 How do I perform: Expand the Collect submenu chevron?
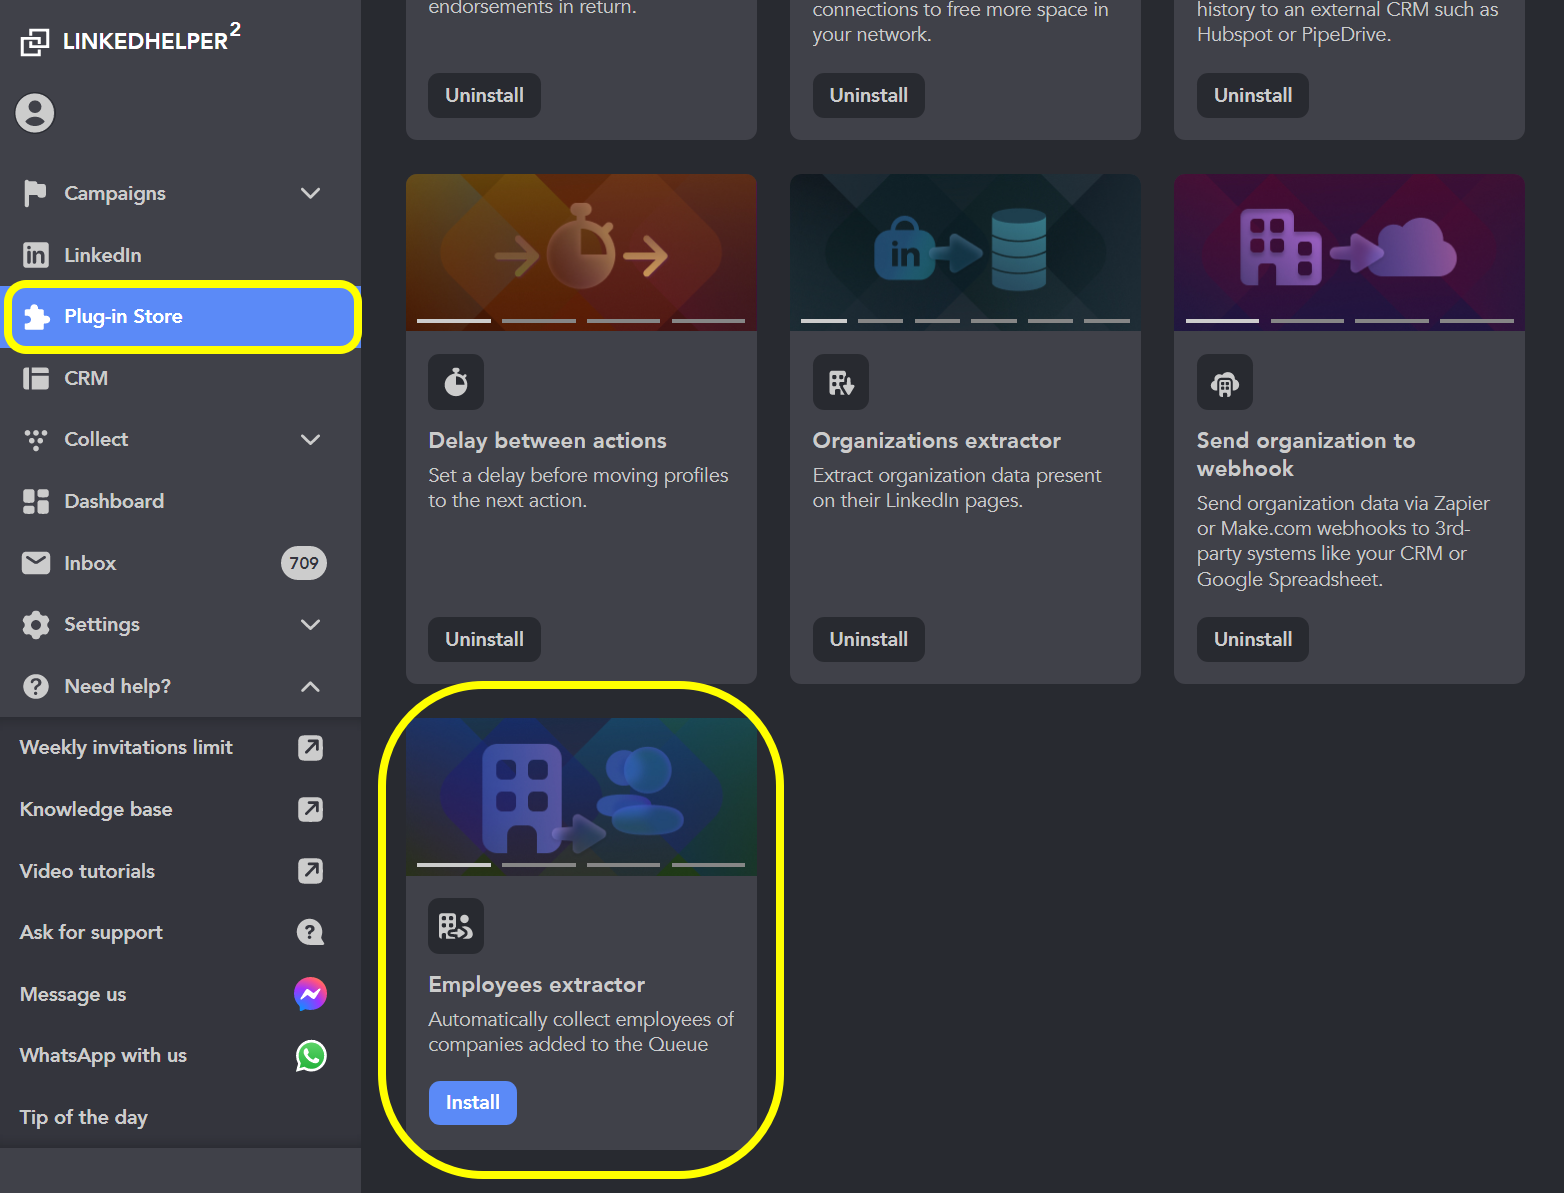click(310, 439)
